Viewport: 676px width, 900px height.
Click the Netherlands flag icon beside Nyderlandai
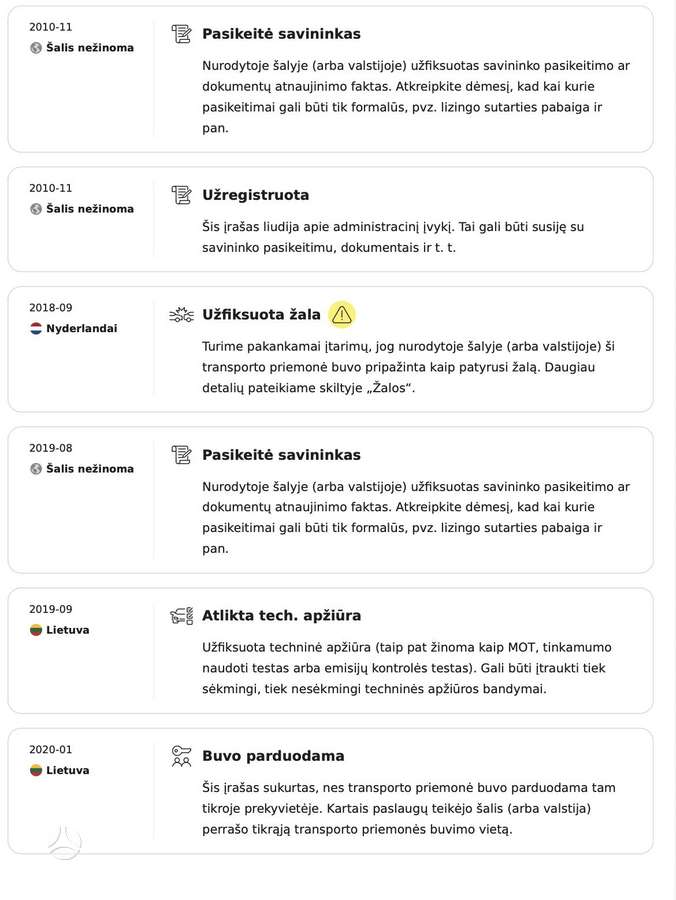36,328
